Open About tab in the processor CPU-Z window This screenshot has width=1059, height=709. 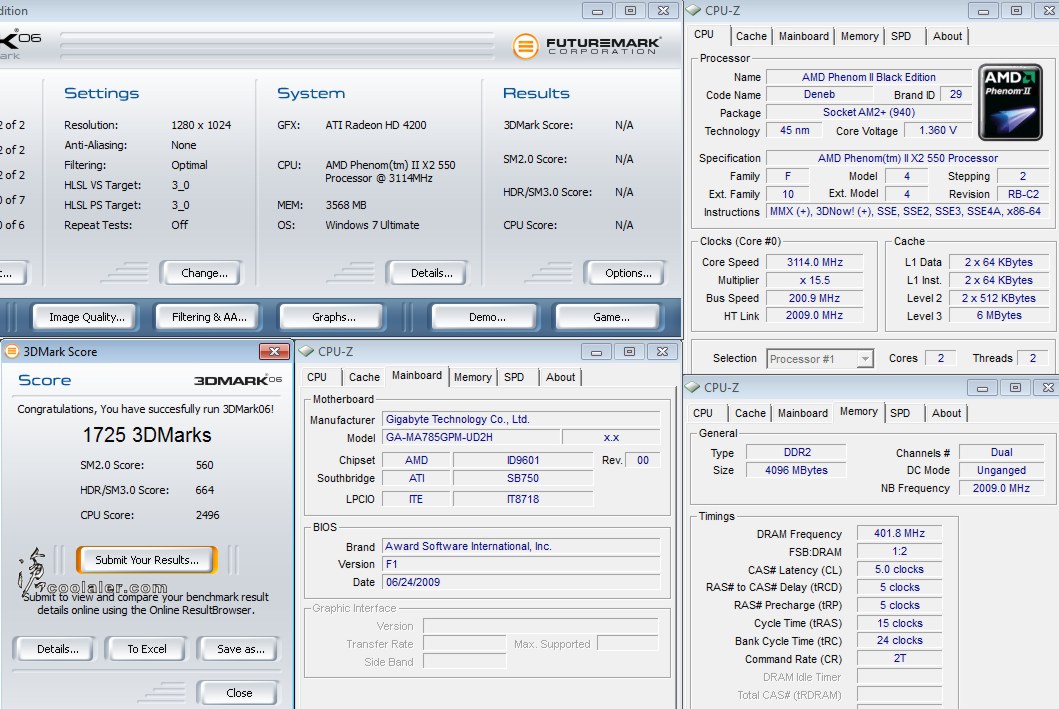coord(948,36)
